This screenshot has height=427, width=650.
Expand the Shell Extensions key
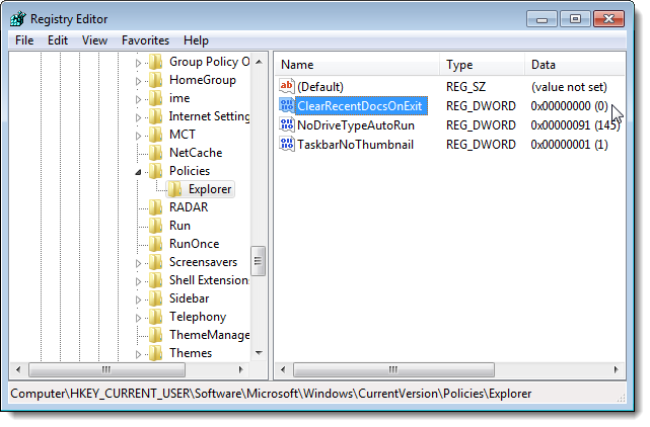138,281
